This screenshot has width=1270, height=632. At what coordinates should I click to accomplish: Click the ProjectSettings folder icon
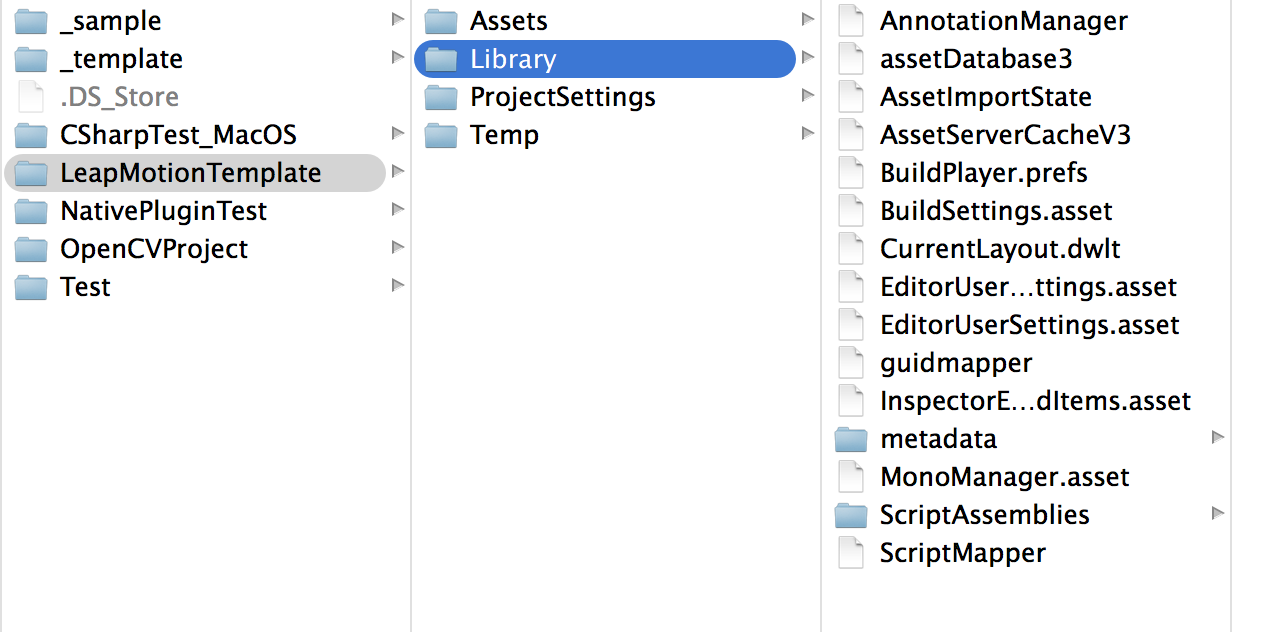(x=441, y=97)
